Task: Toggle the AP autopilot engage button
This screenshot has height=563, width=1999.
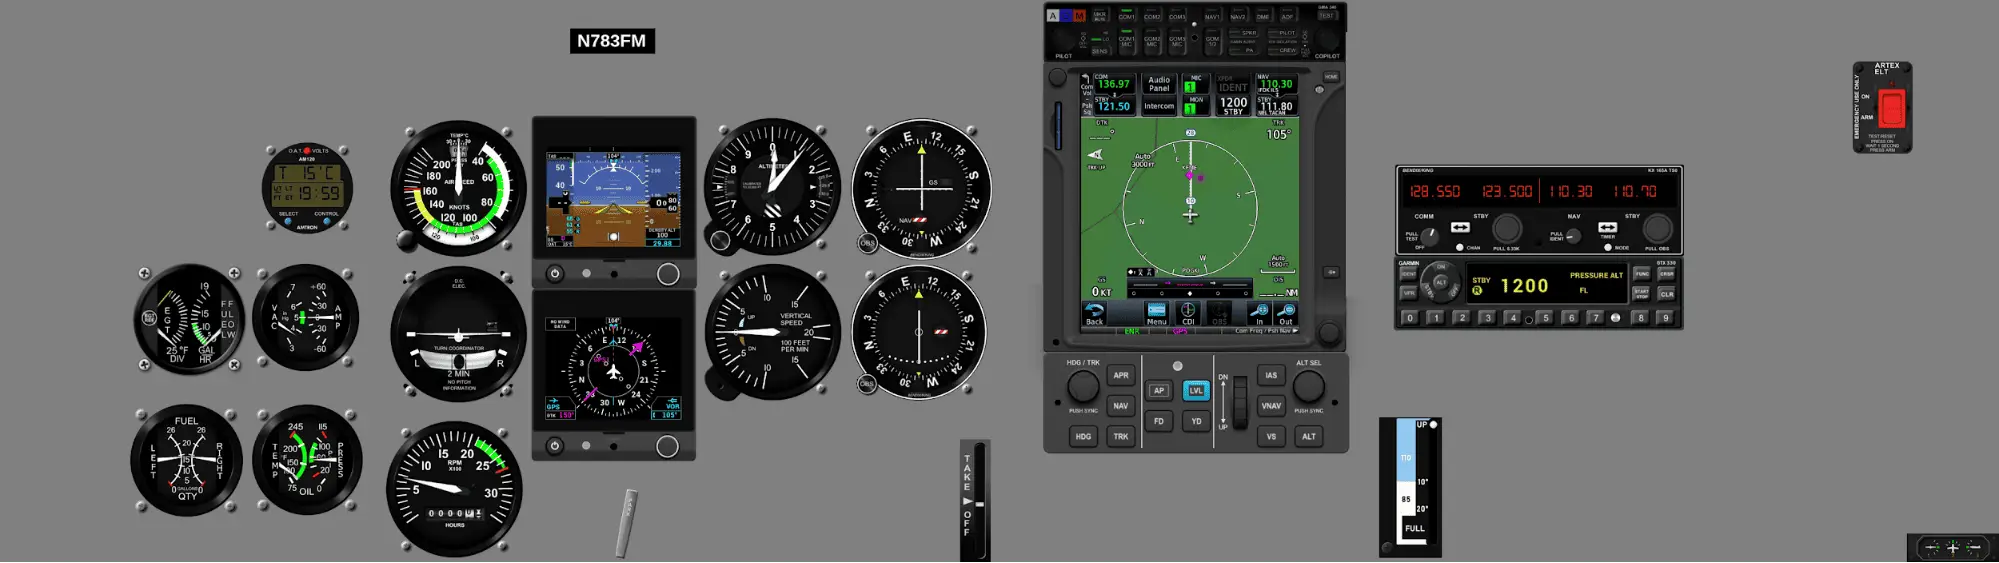Action: (x=1158, y=391)
